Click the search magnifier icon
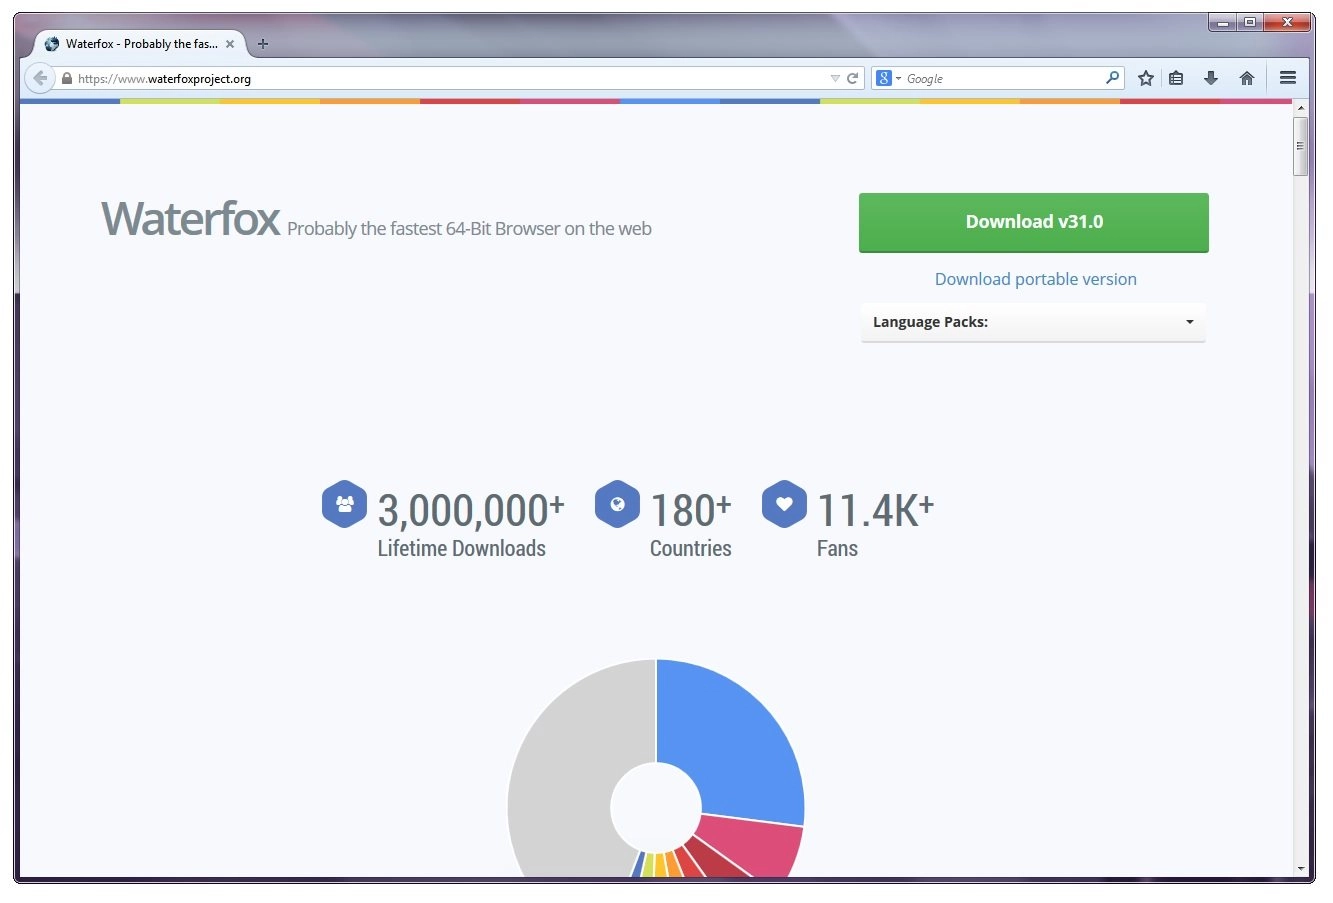Viewport: 1333px width, 903px height. (1112, 78)
